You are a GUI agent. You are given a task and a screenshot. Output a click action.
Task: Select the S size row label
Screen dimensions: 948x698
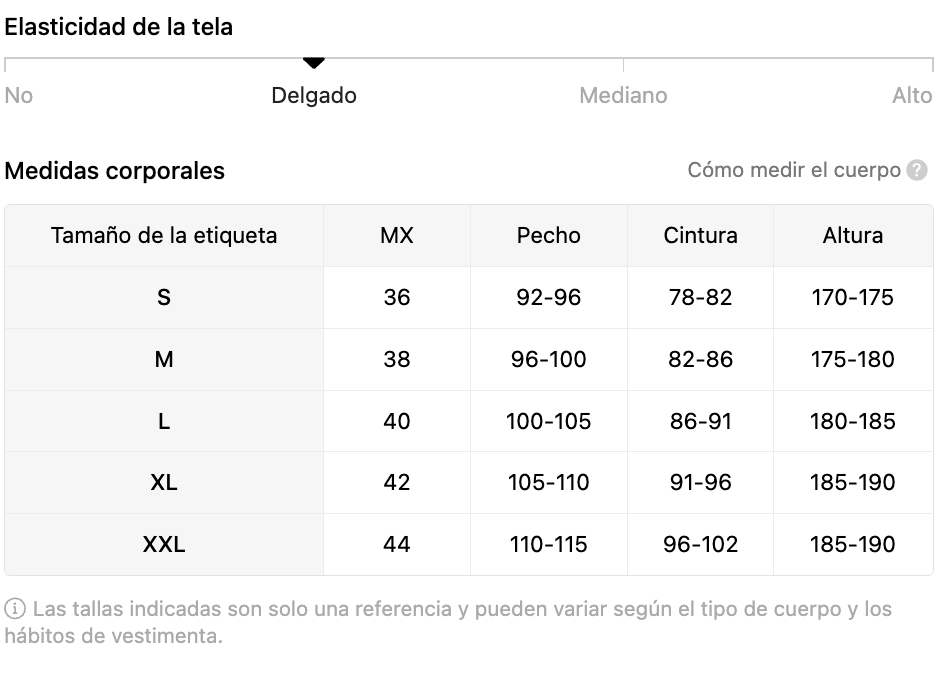click(164, 298)
